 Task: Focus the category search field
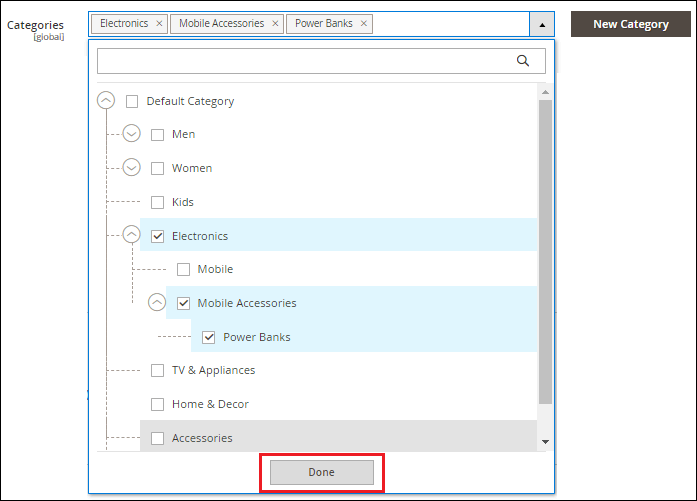click(321, 61)
